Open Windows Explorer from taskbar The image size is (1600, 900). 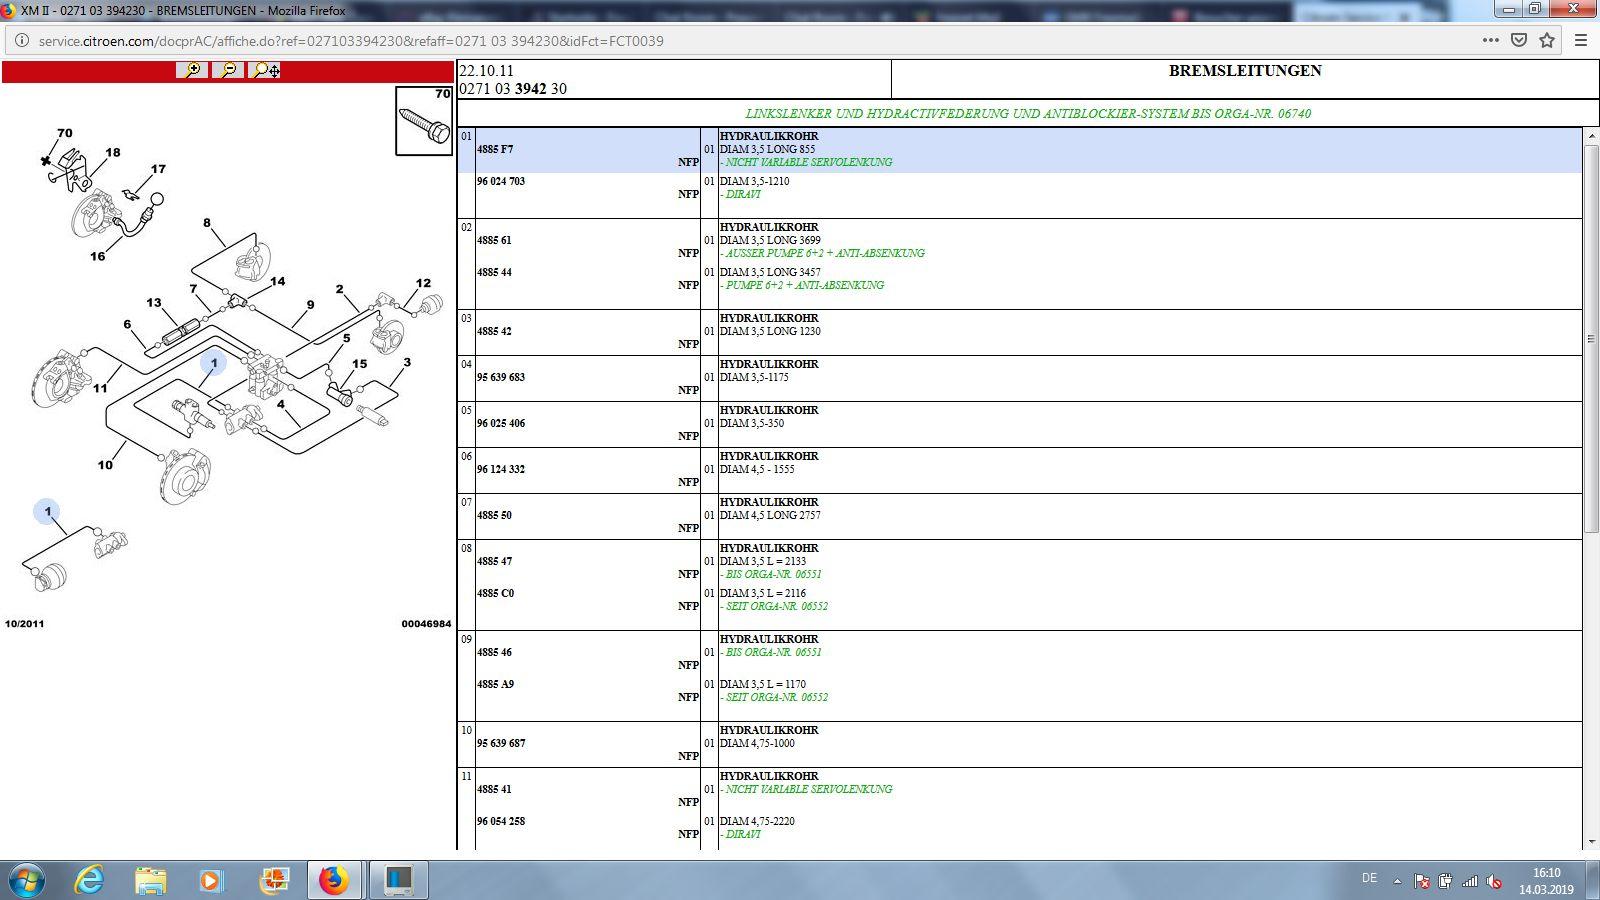(151, 881)
